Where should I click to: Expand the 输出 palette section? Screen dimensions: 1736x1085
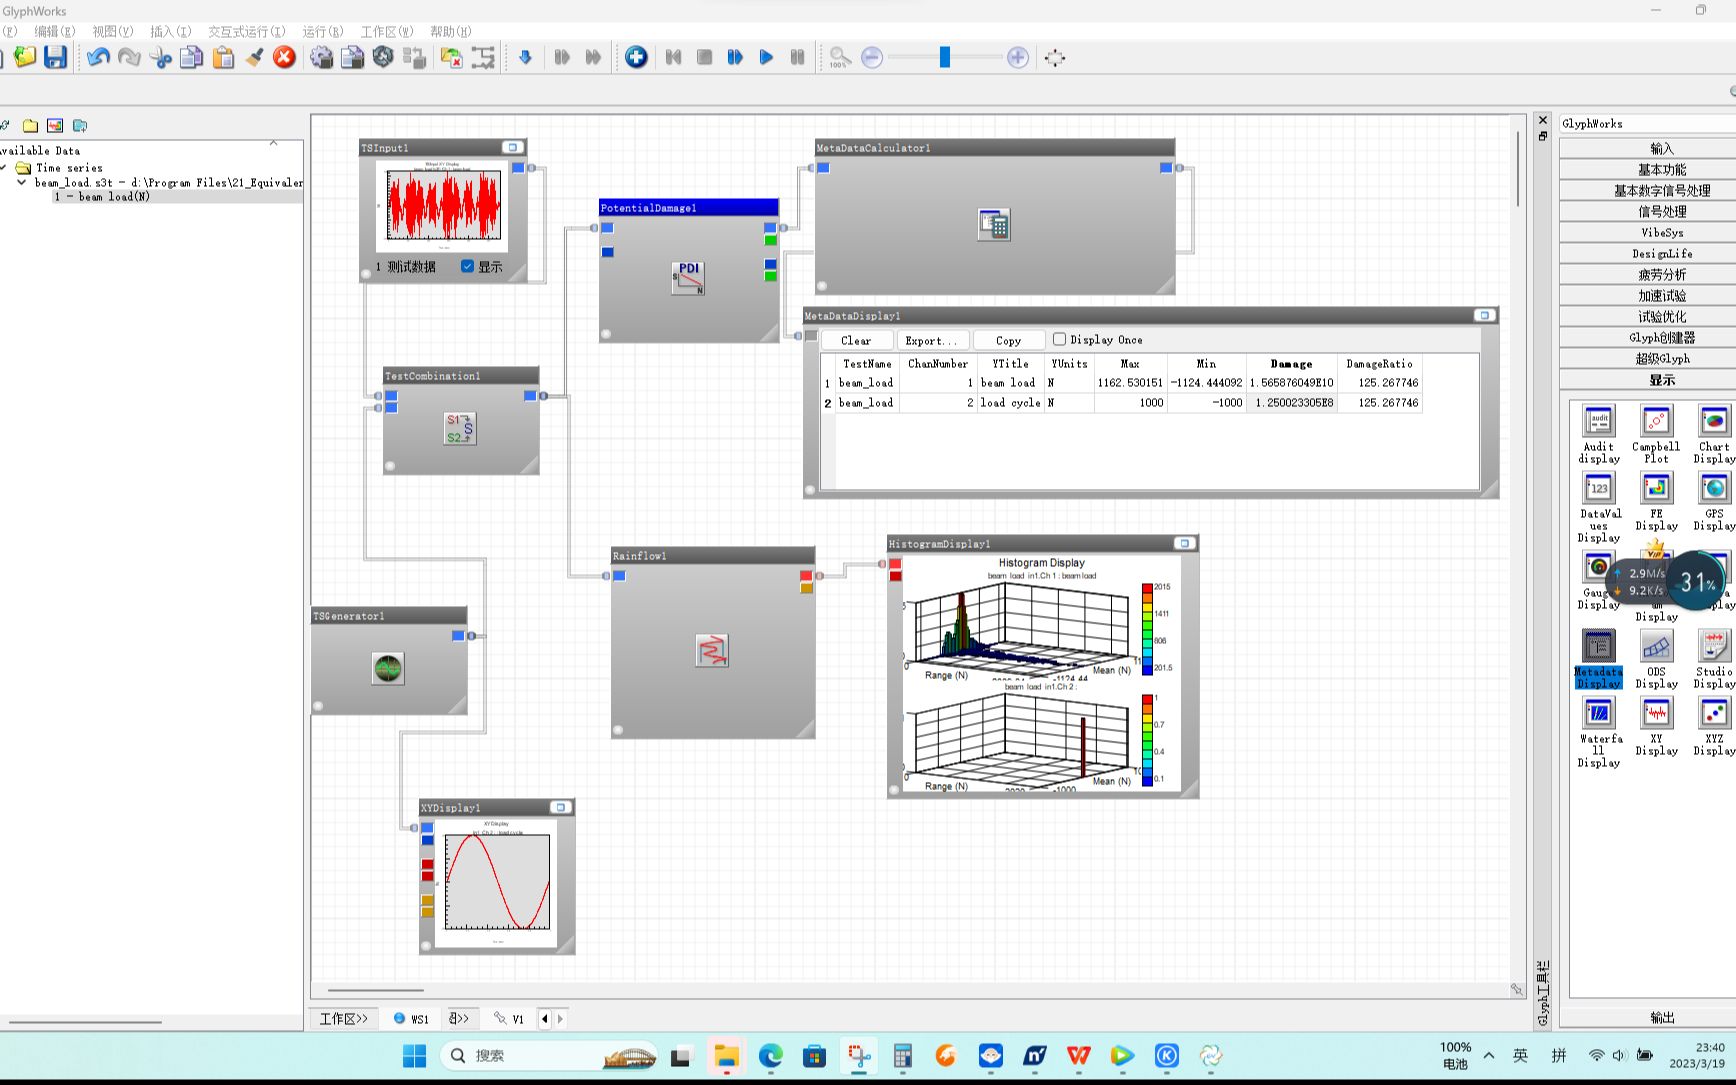tap(1661, 1017)
